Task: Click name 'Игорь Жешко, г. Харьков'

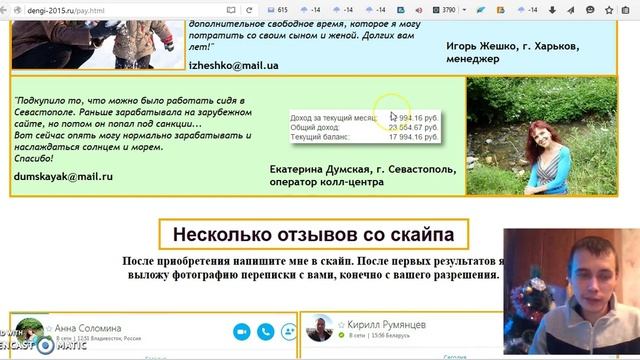Action: coord(513,46)
